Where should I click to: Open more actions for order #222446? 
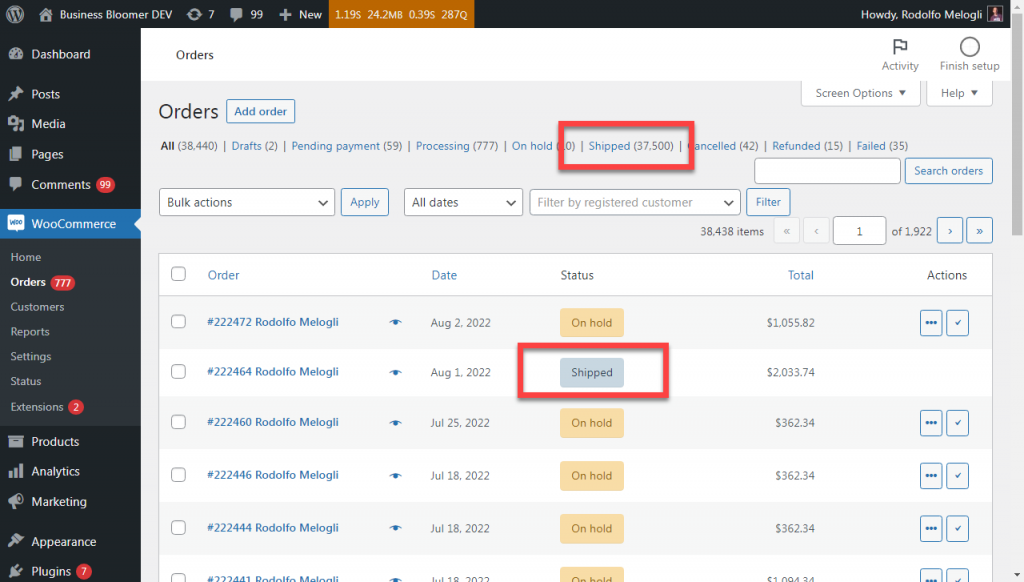(931, 476)
